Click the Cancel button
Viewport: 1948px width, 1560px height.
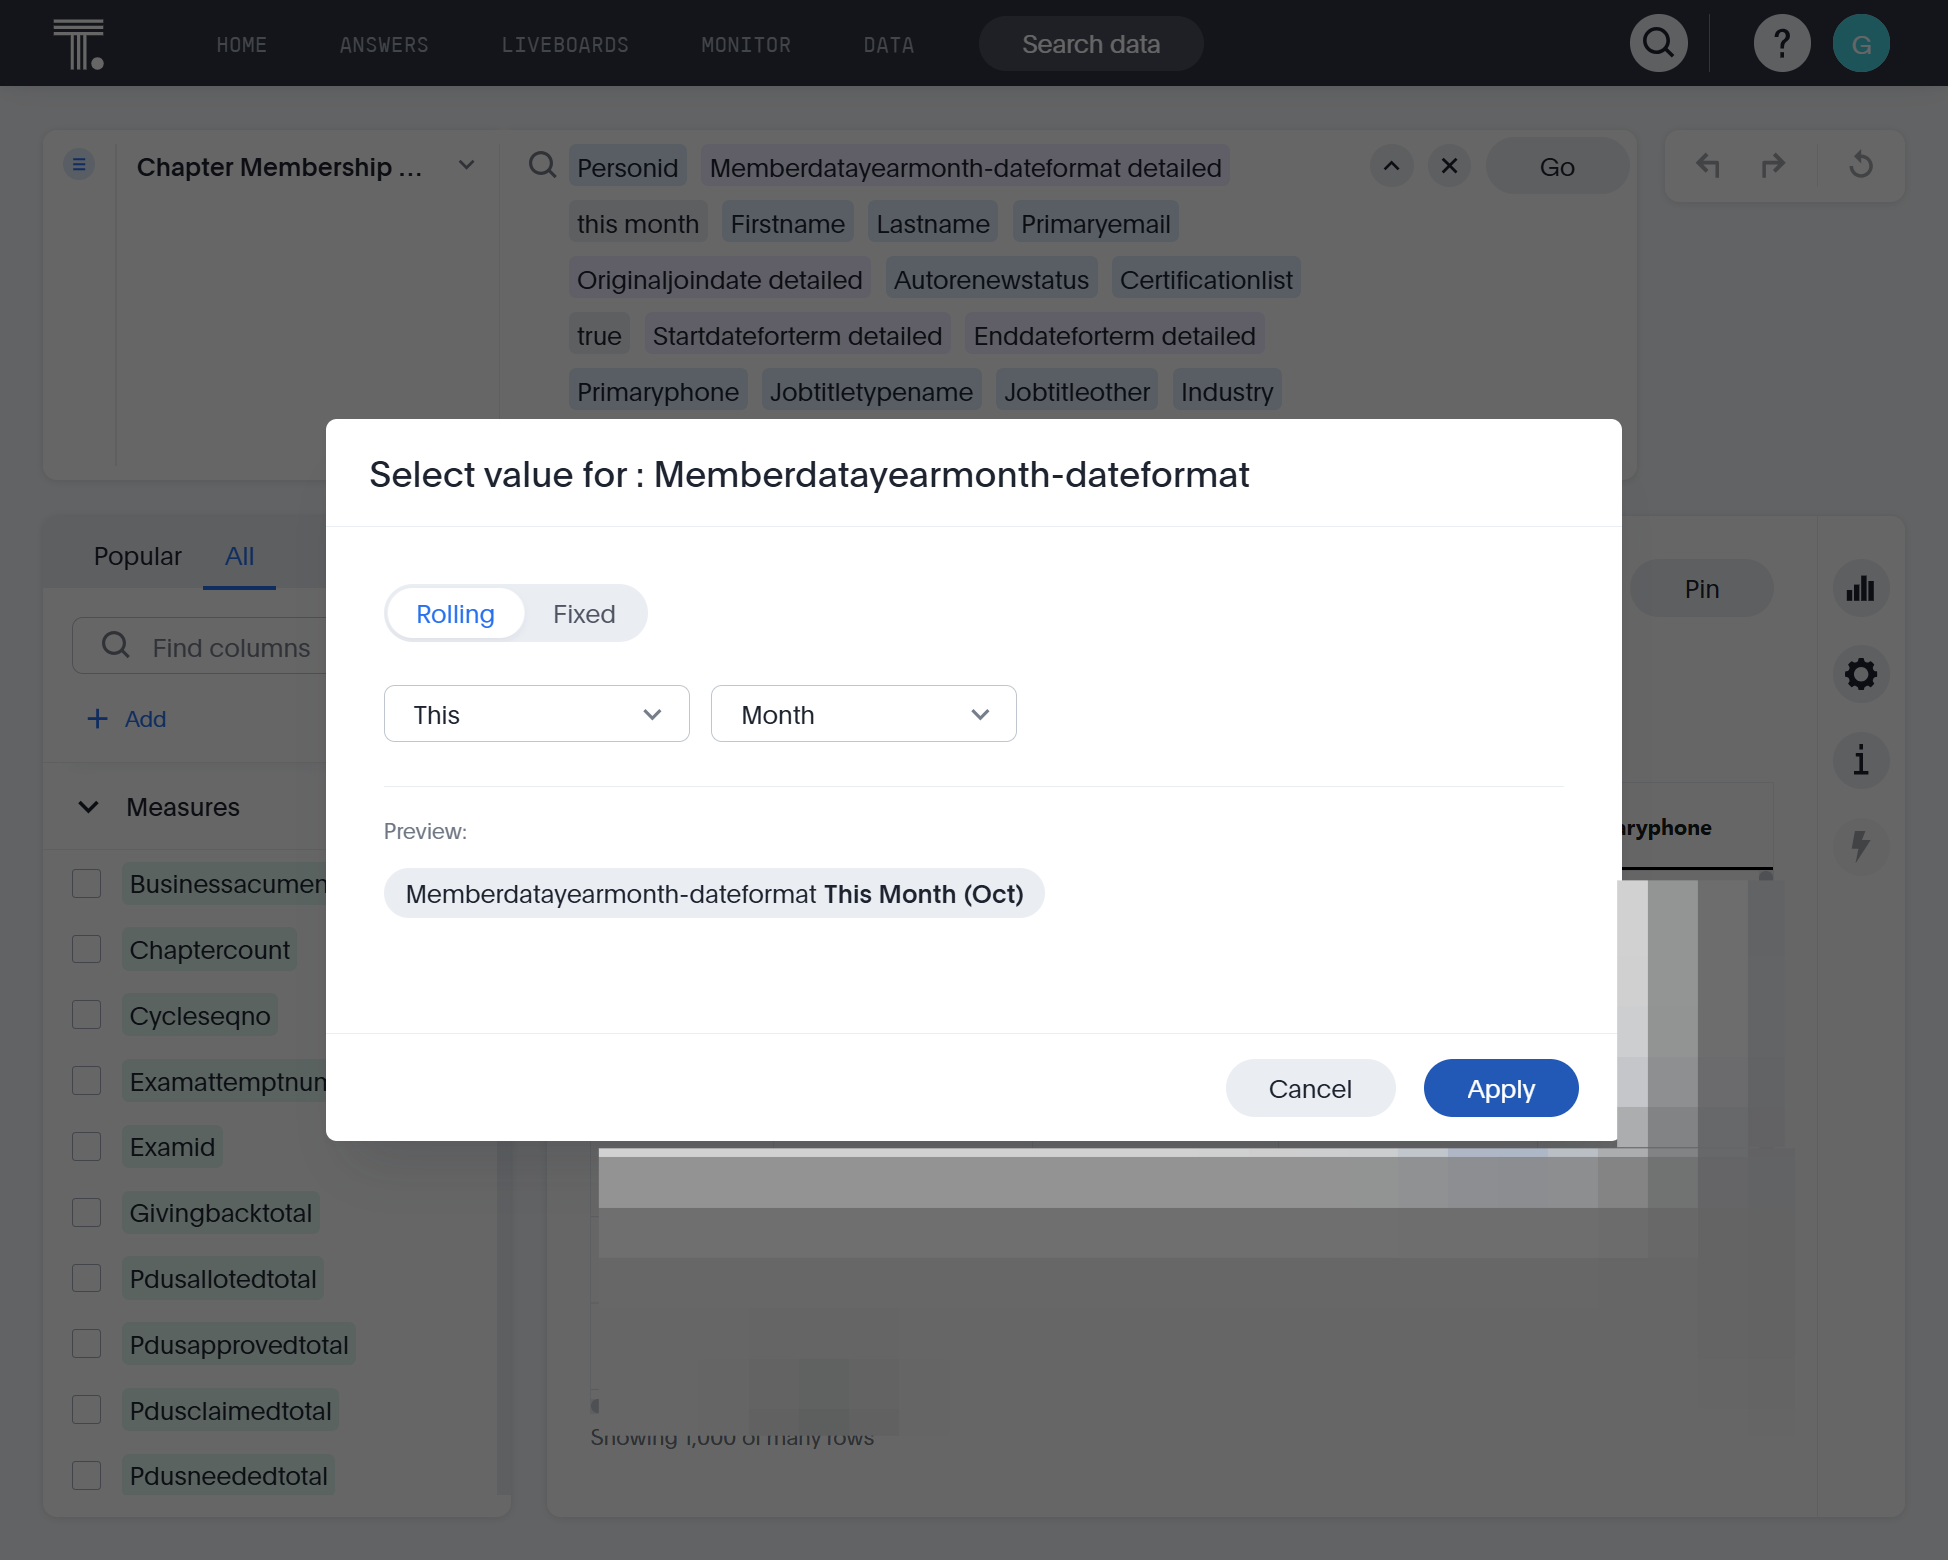tap(1310, 1088)
